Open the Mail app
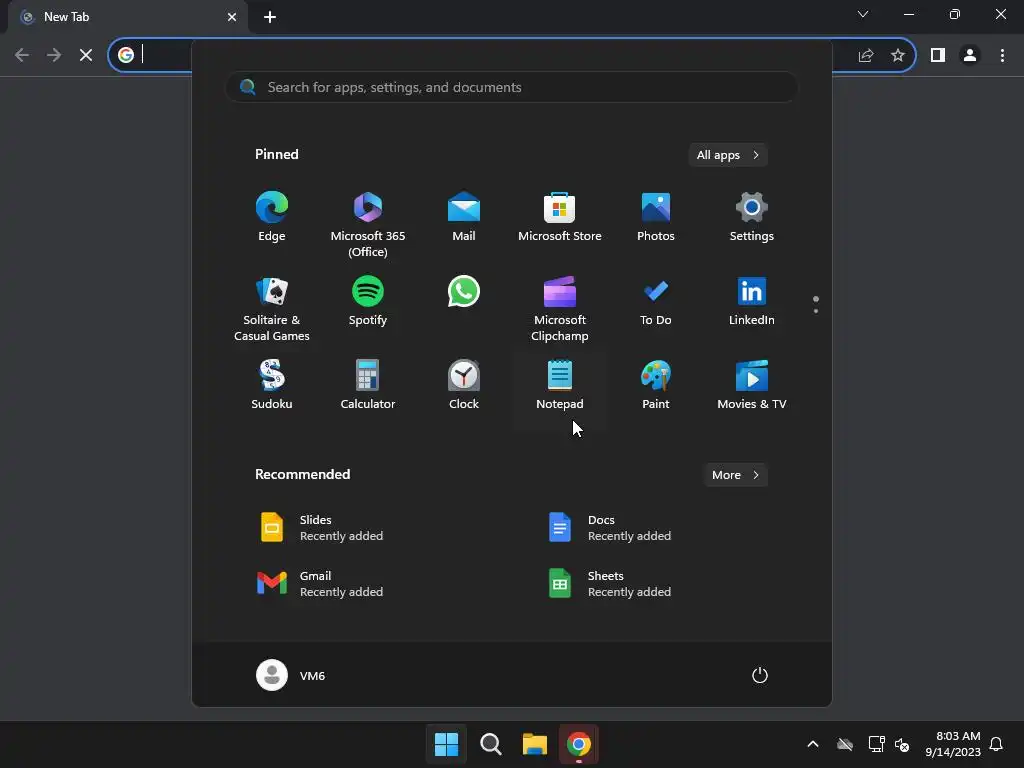The image size is (1024, 768). pyautogui.click(x=464, y=218)
